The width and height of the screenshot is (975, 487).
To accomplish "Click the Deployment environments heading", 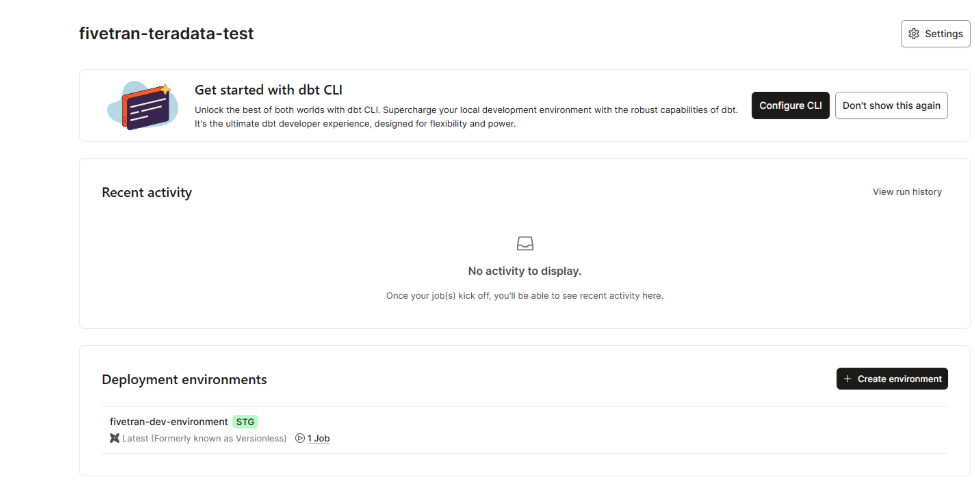I will coord(184,379).
